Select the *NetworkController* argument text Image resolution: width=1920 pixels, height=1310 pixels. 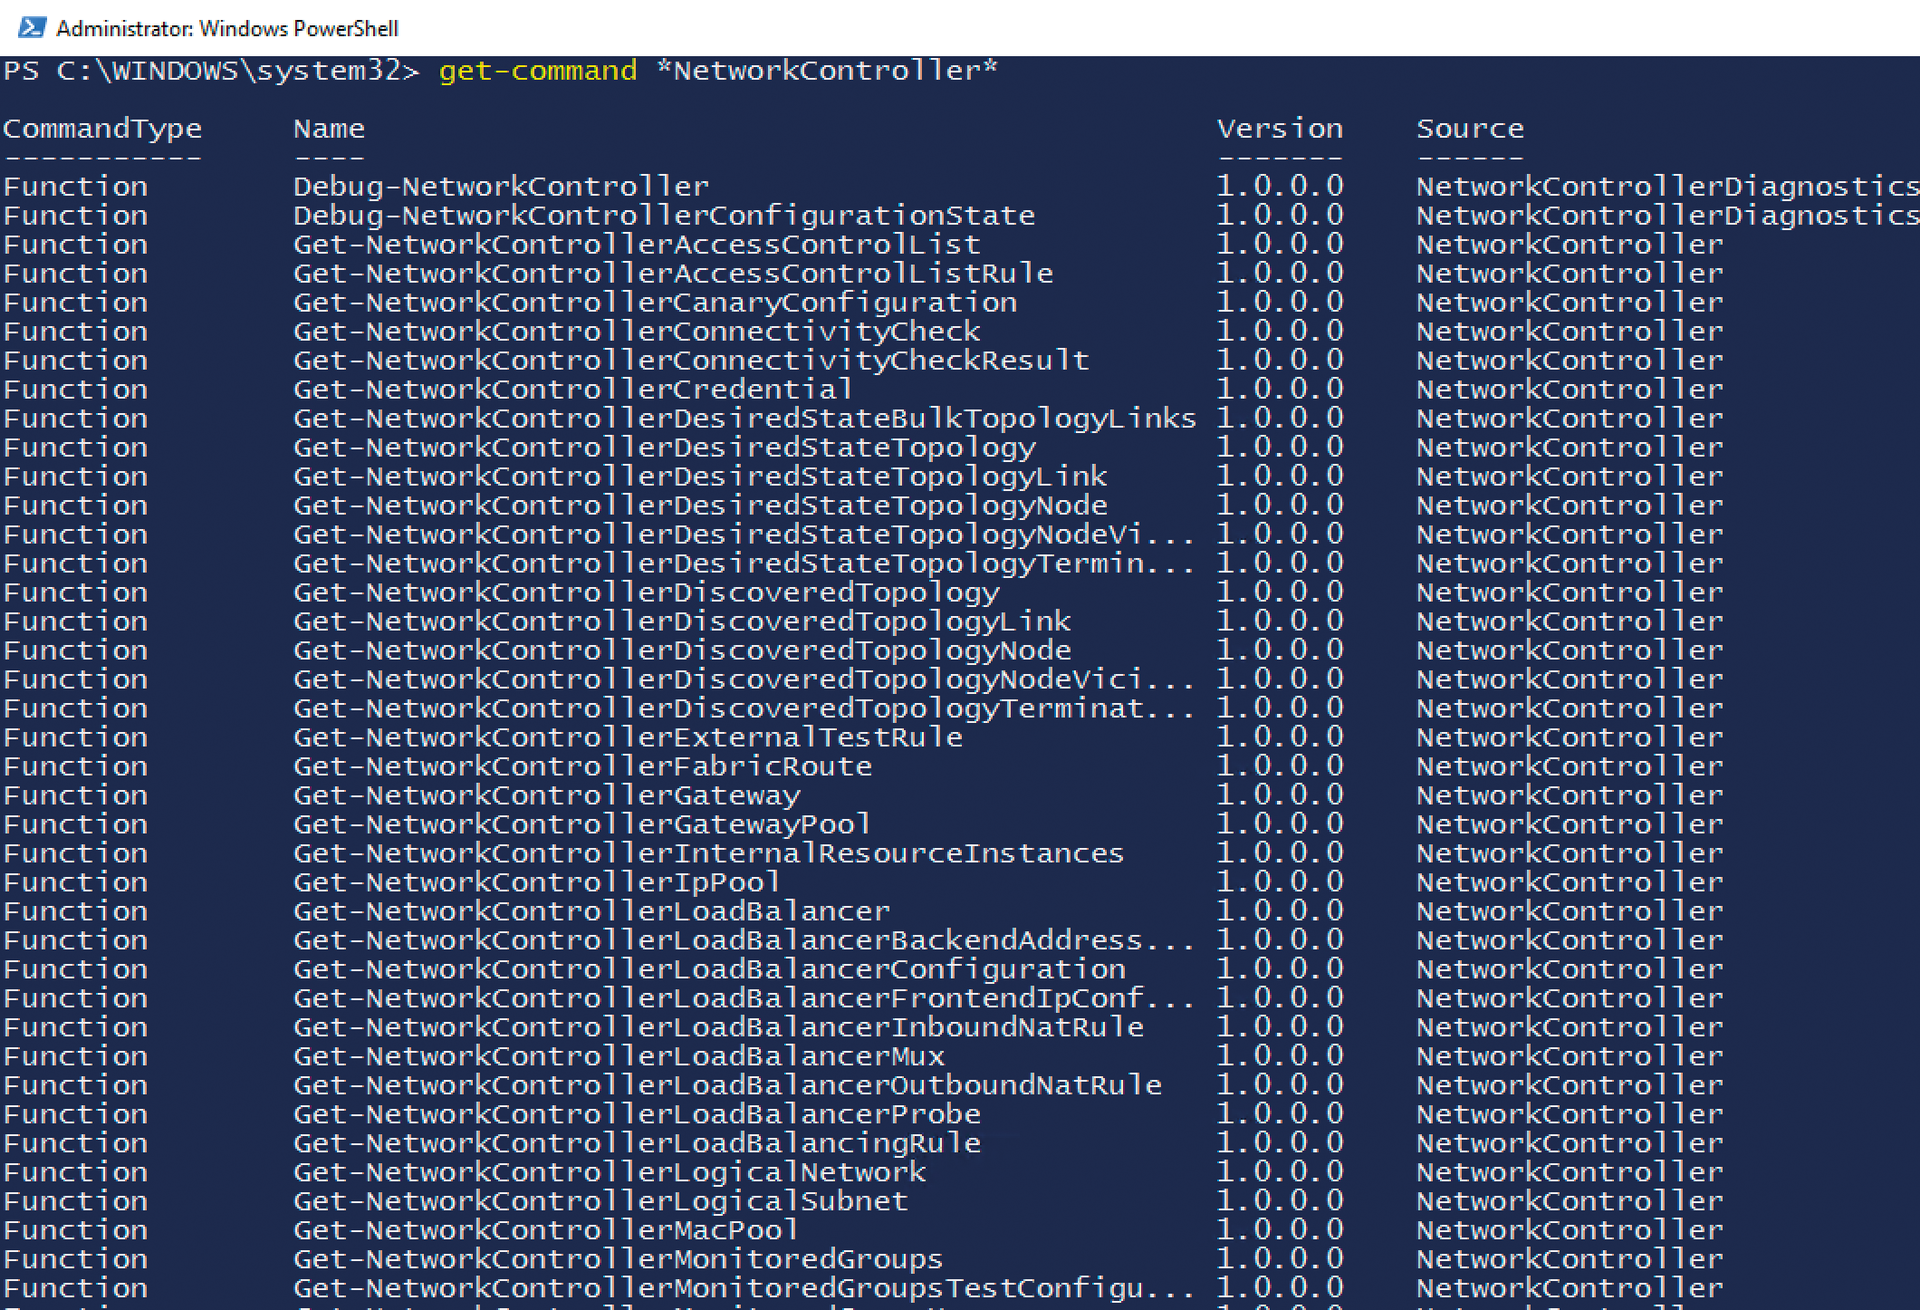coord(830,70)
